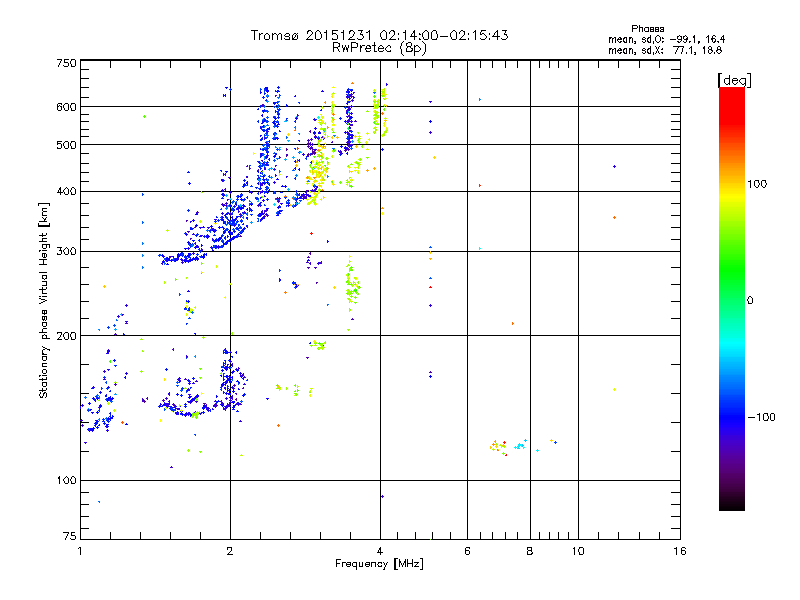The height and width of the screenshot is (600, 800).
Task: Click the '[deg]' colorbar unit label
Action: point(734,80)
